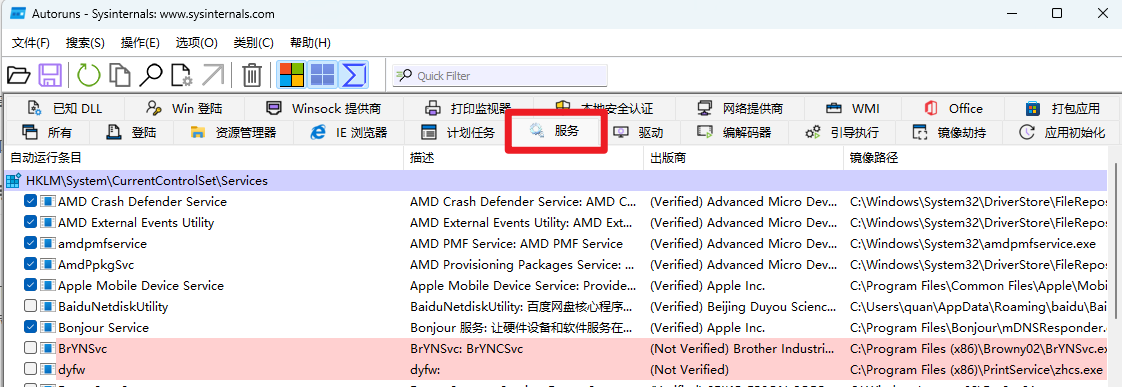Switch to the 驱动 tab
The width and height of the screenshot is (1122, 387).
pyautogui.click(x=639, y=132)
